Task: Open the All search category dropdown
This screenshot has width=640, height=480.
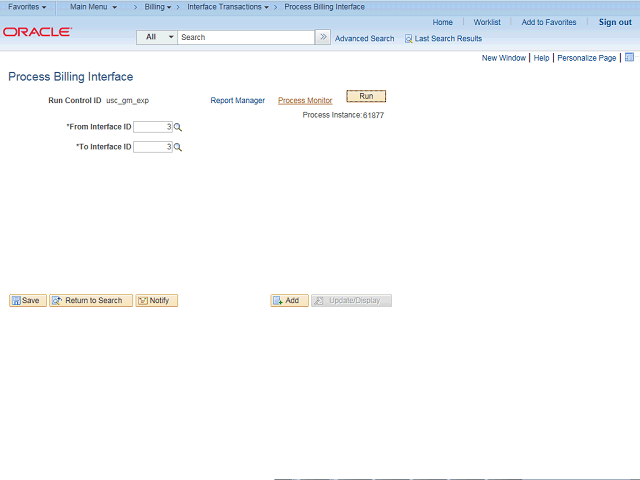Action: pyautogui.click(x=157, y=37)
